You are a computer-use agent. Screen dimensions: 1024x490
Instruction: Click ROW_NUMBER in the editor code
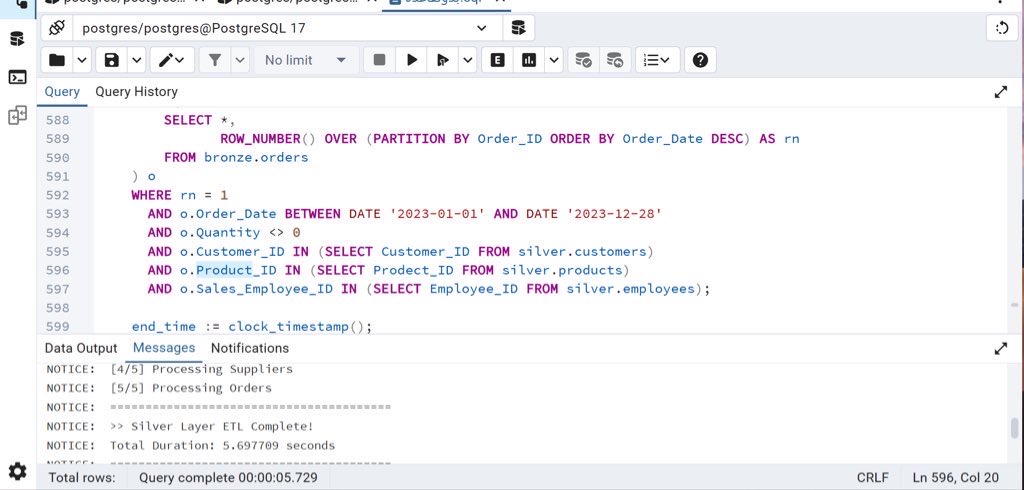pos(260,139)
